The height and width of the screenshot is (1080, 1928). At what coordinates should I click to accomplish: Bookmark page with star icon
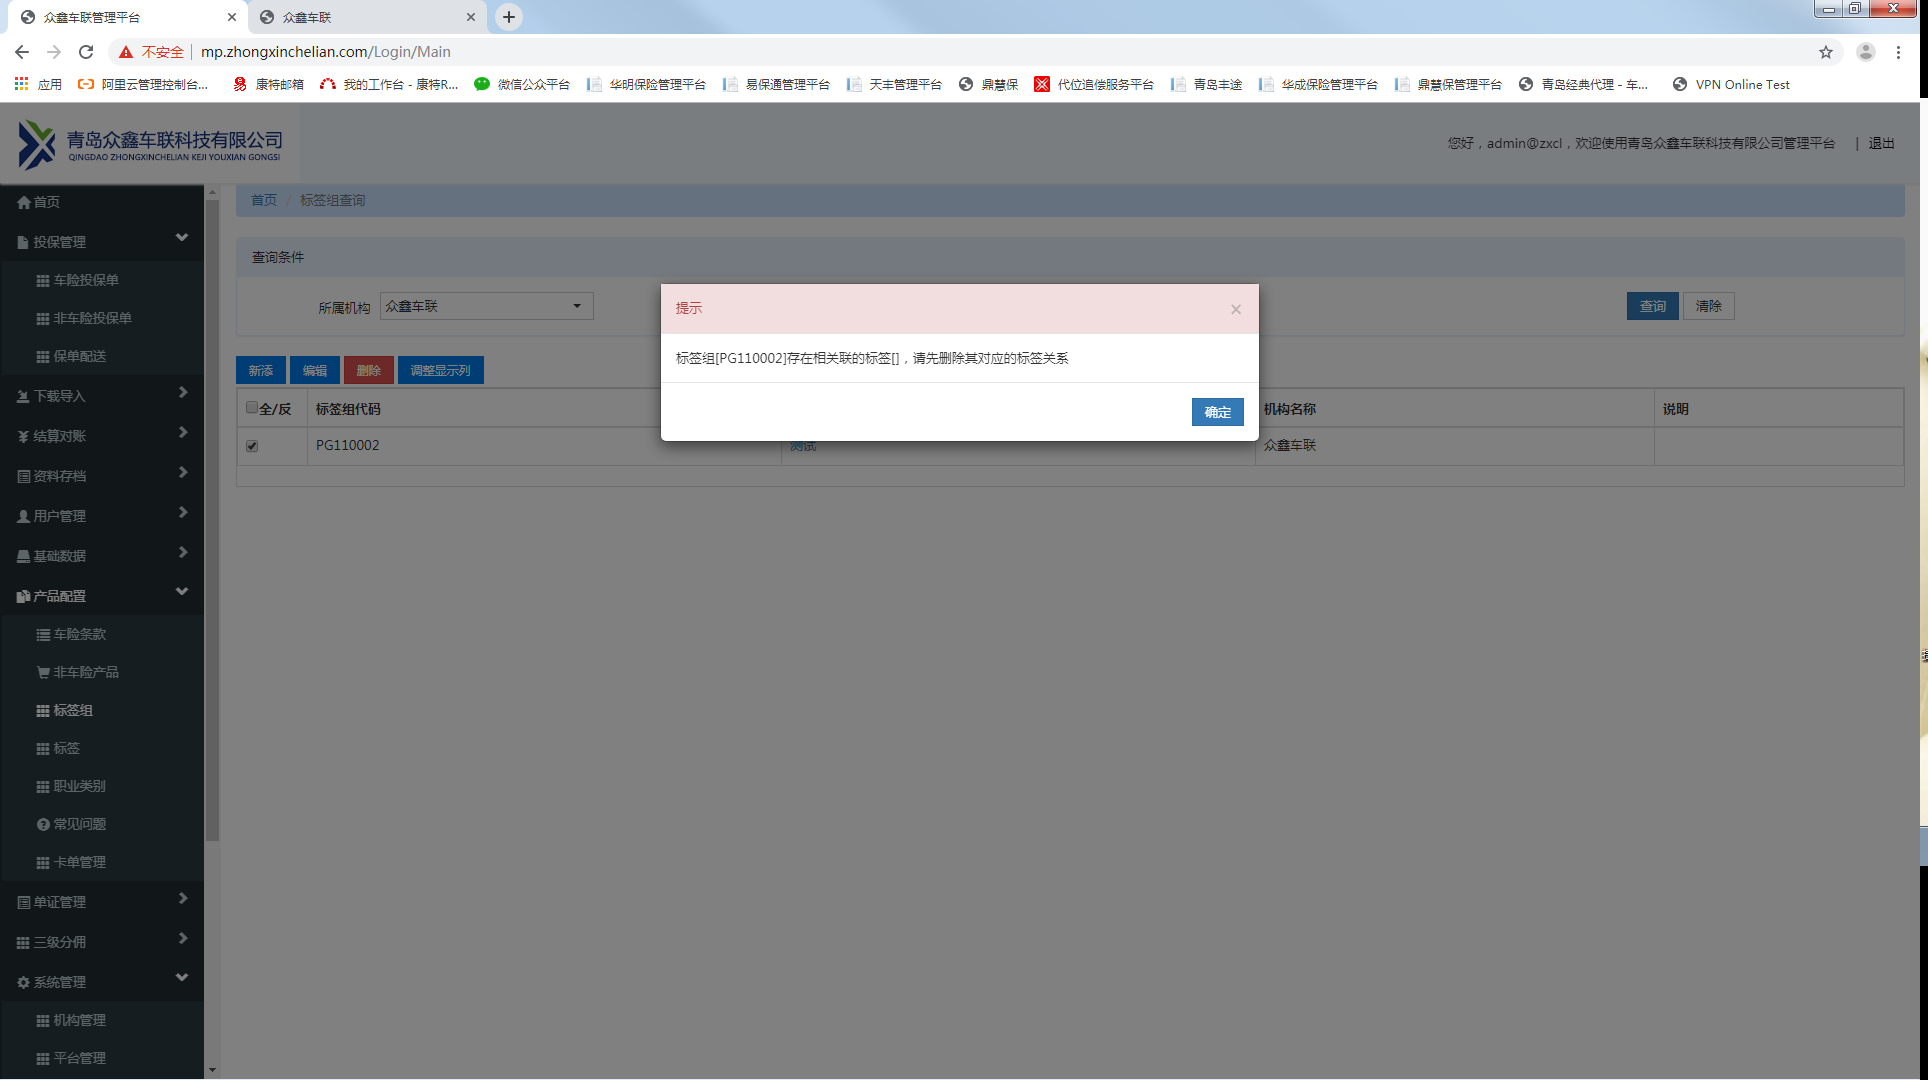[1826, 52]
